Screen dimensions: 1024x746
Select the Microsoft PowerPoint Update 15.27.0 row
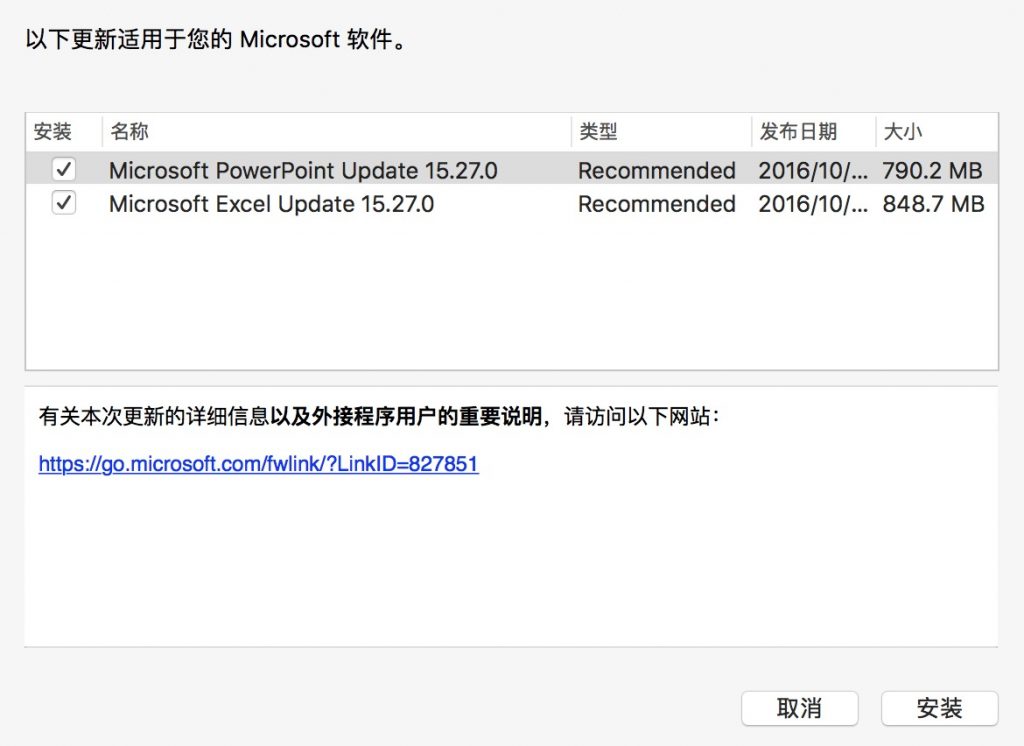(x=512, y=170)
